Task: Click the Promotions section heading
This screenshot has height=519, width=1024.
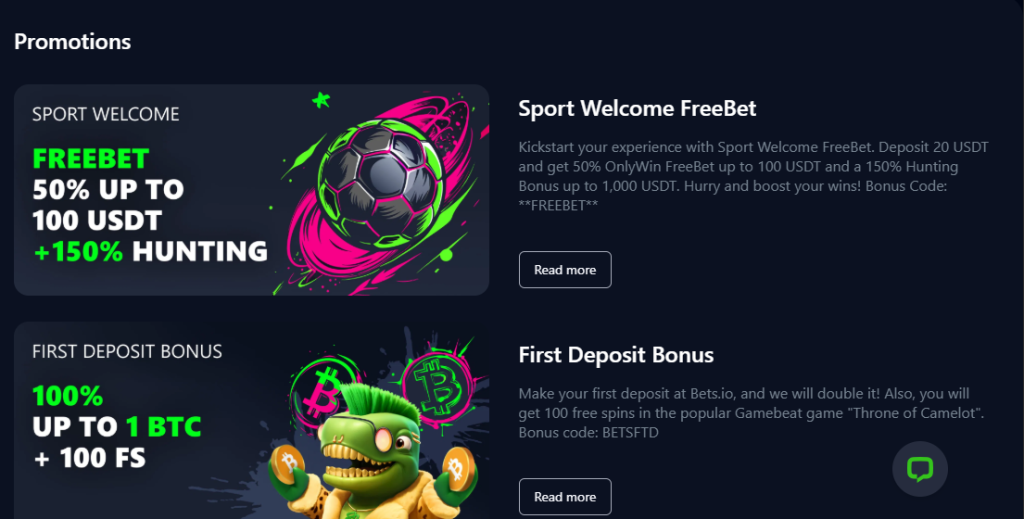Action: 72,42
